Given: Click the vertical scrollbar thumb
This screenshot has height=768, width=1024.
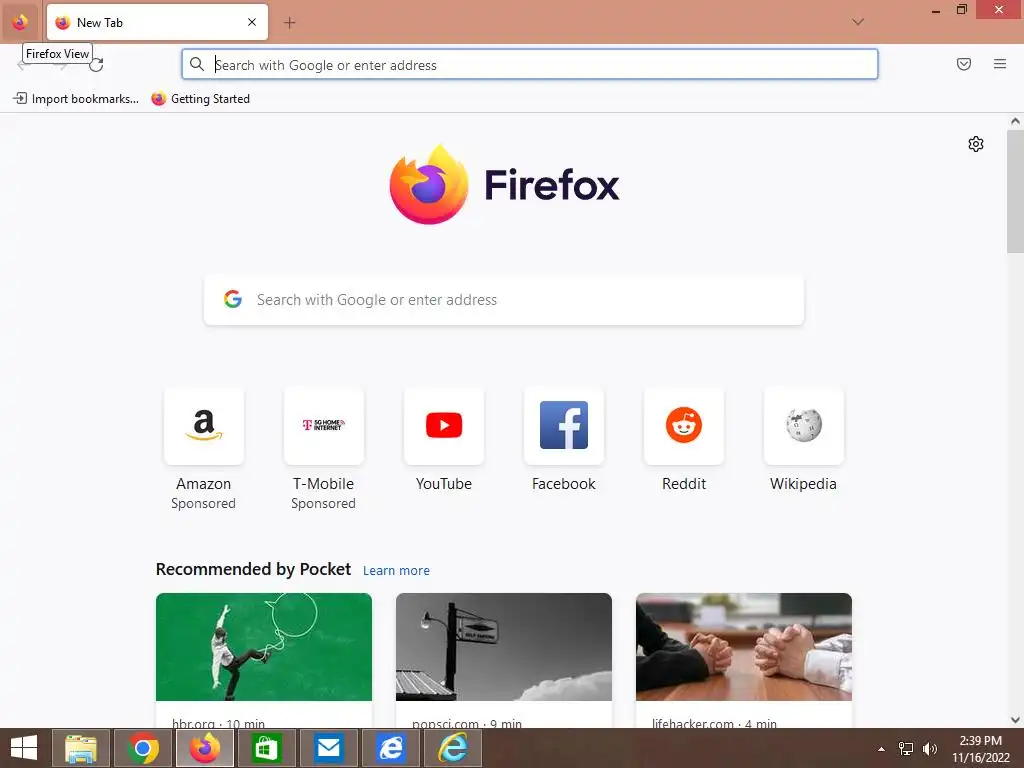Looking at the screenshot, I should 1015,191.
